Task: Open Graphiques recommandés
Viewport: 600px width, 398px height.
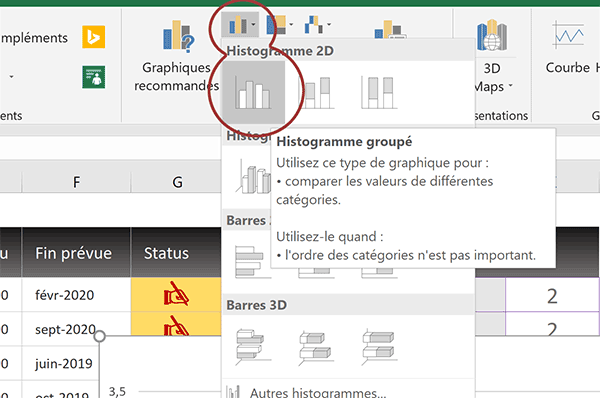Action: [x=176, y=55]
